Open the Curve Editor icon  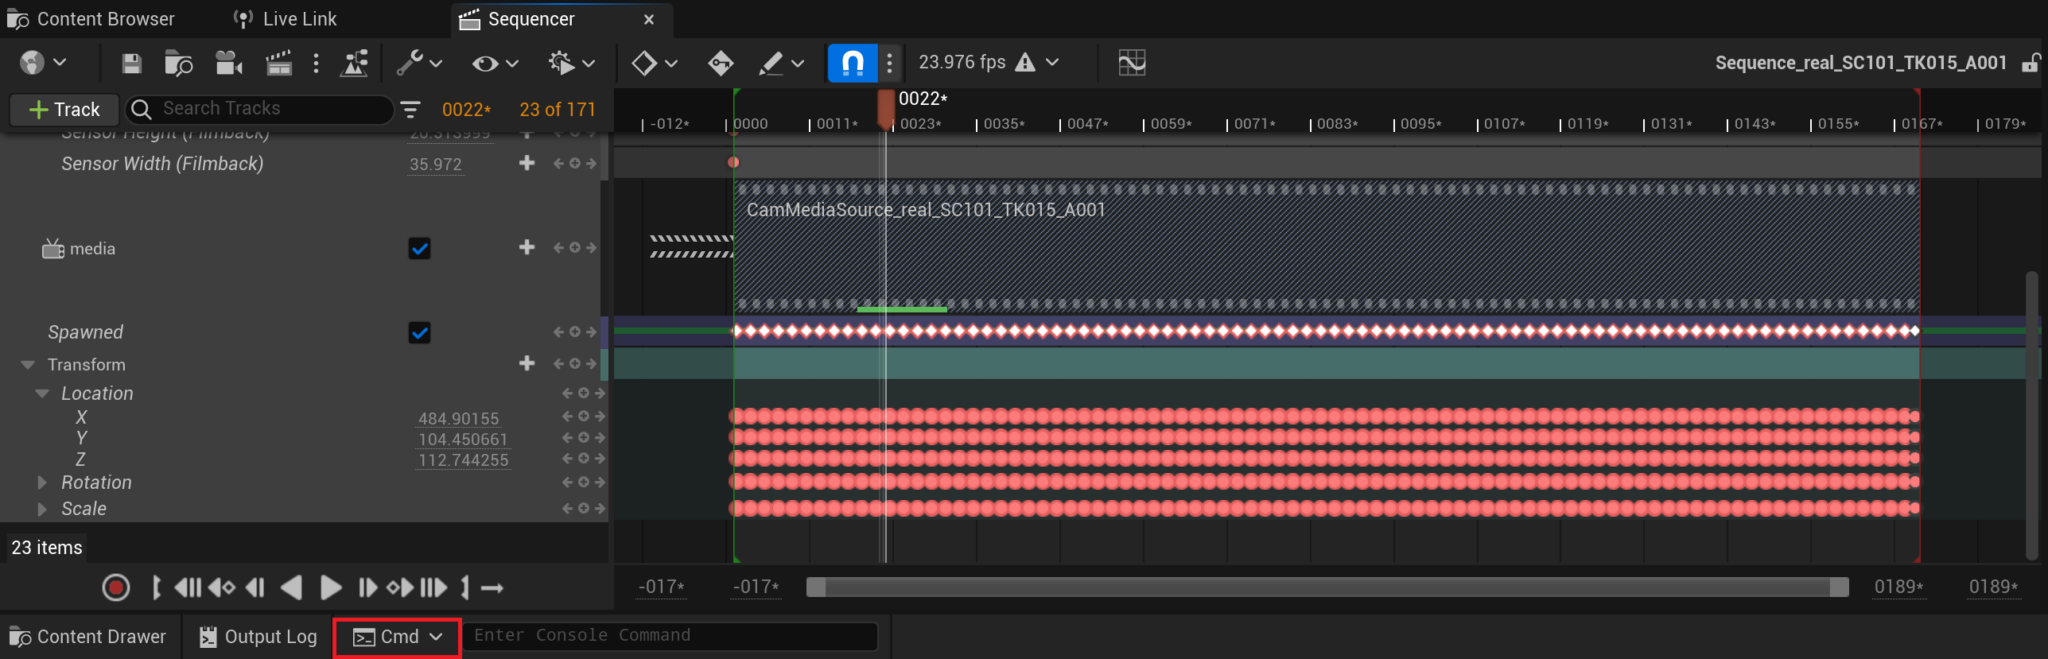click(x=1132, y=63)
